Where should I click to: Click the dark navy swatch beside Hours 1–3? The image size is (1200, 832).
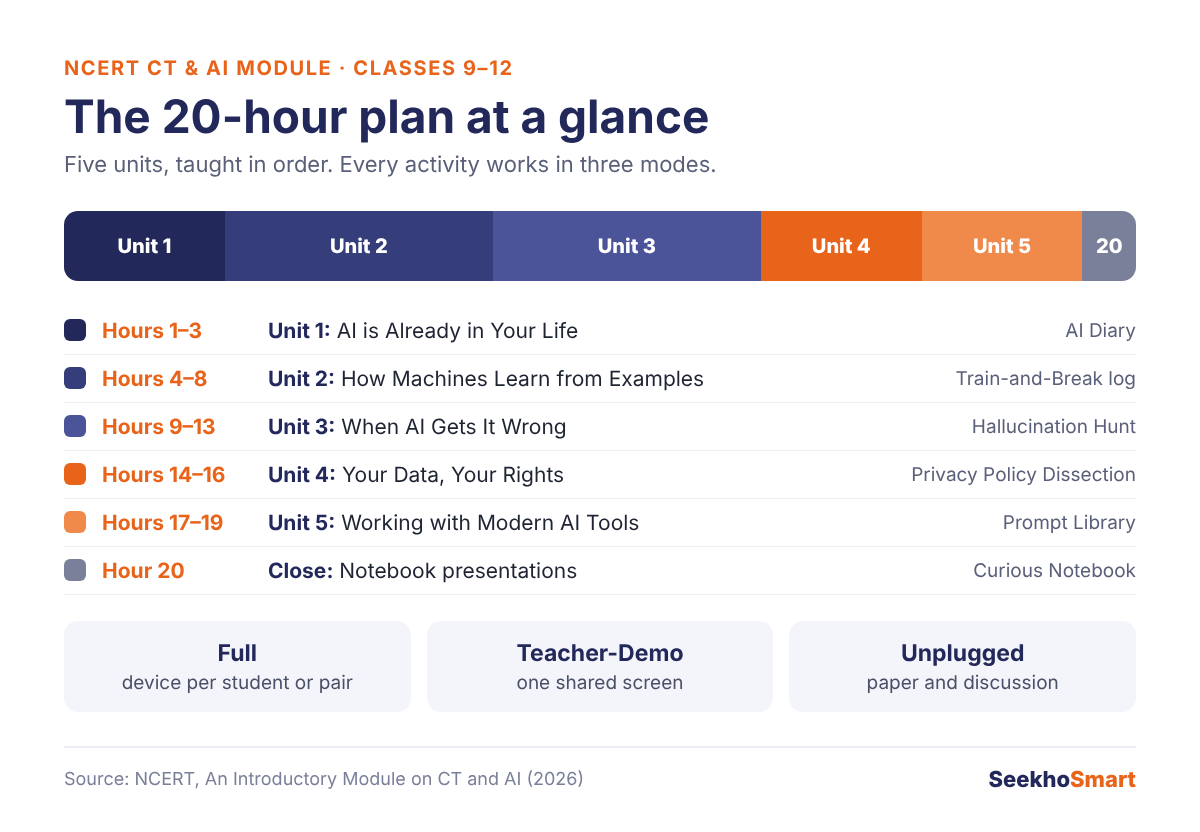coord(75,331)
